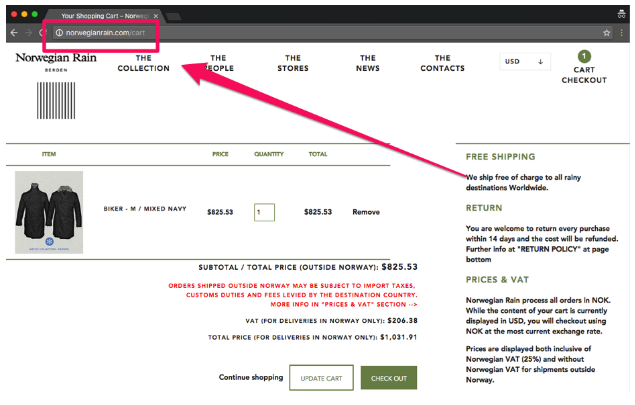Click the Prices & VAT heading

(x=497, y=279)
